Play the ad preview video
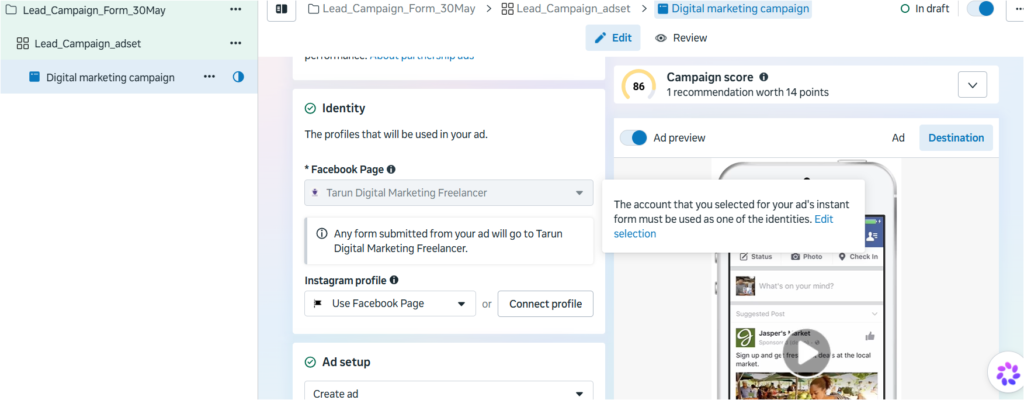The image size is (1024, 400). (806, 353)
